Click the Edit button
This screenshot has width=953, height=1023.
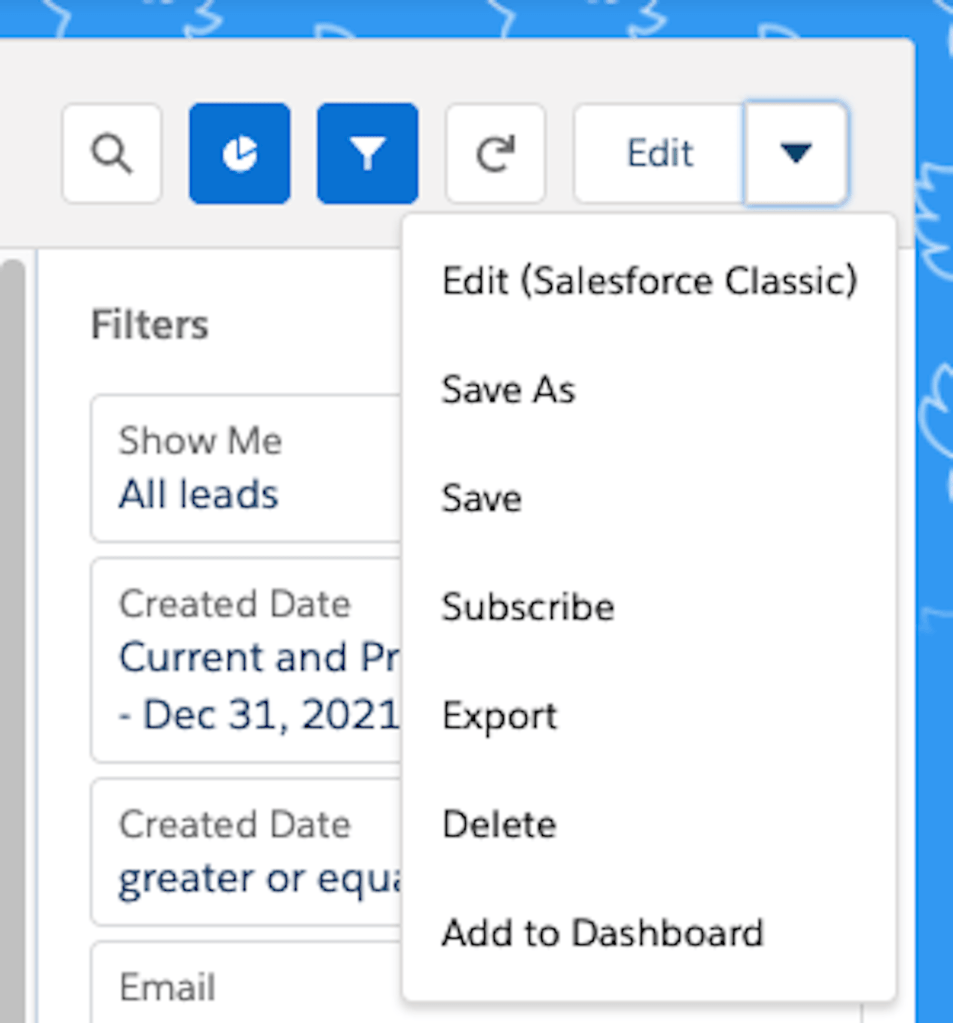pyautogui.click(x=659, y=154)
